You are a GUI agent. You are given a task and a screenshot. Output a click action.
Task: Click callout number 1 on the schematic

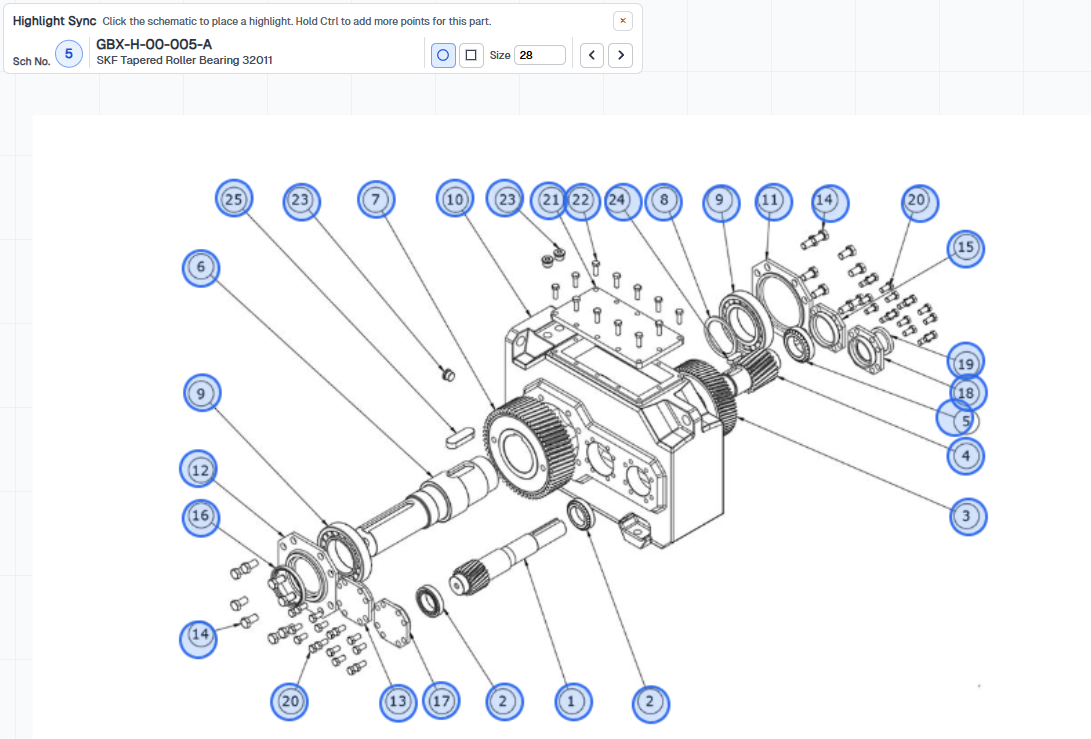point(573,701)
